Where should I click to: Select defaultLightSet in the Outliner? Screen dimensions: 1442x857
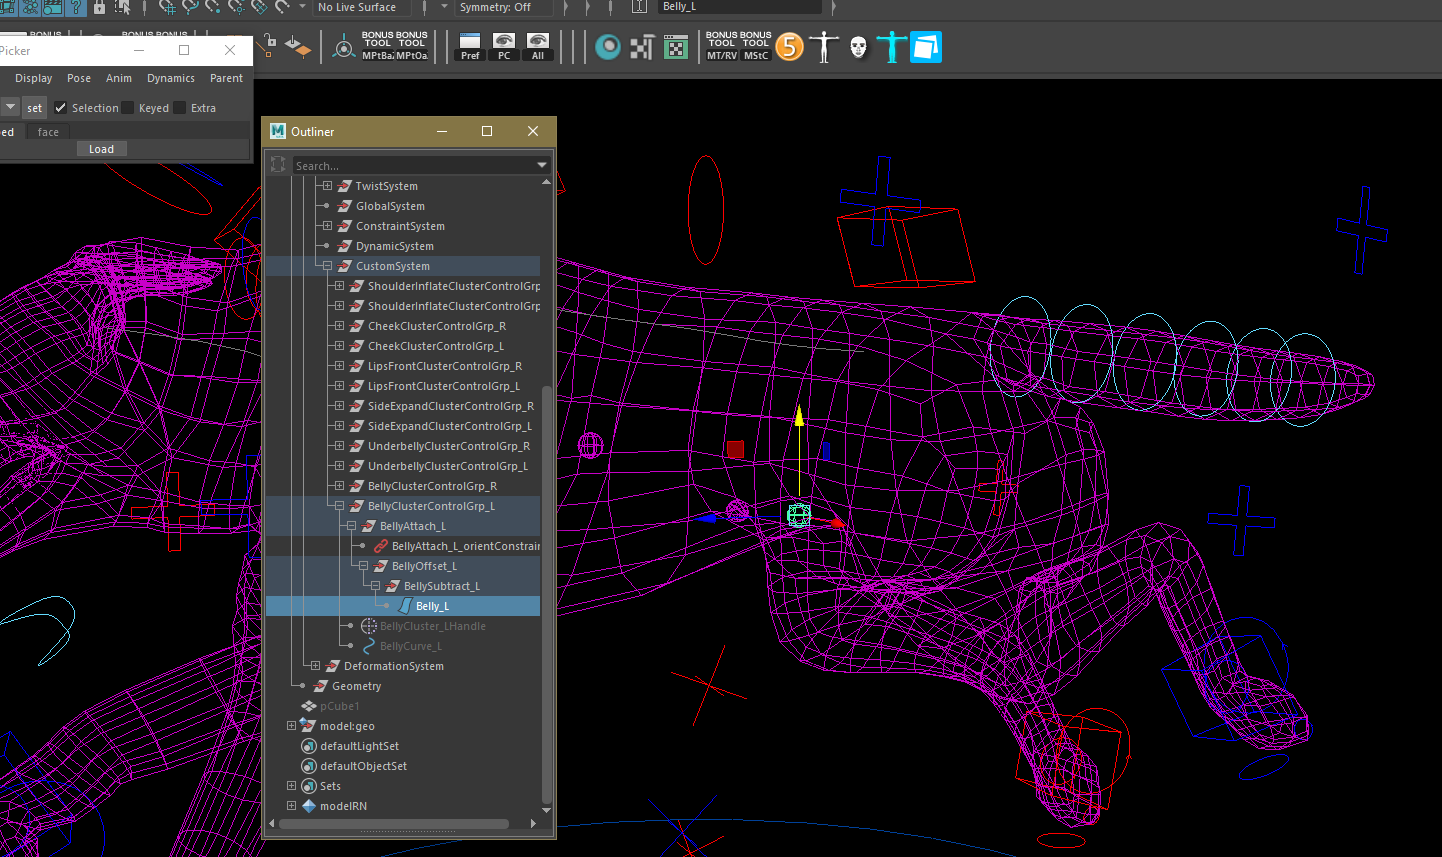pyautogui.click(x=403, y=746)
